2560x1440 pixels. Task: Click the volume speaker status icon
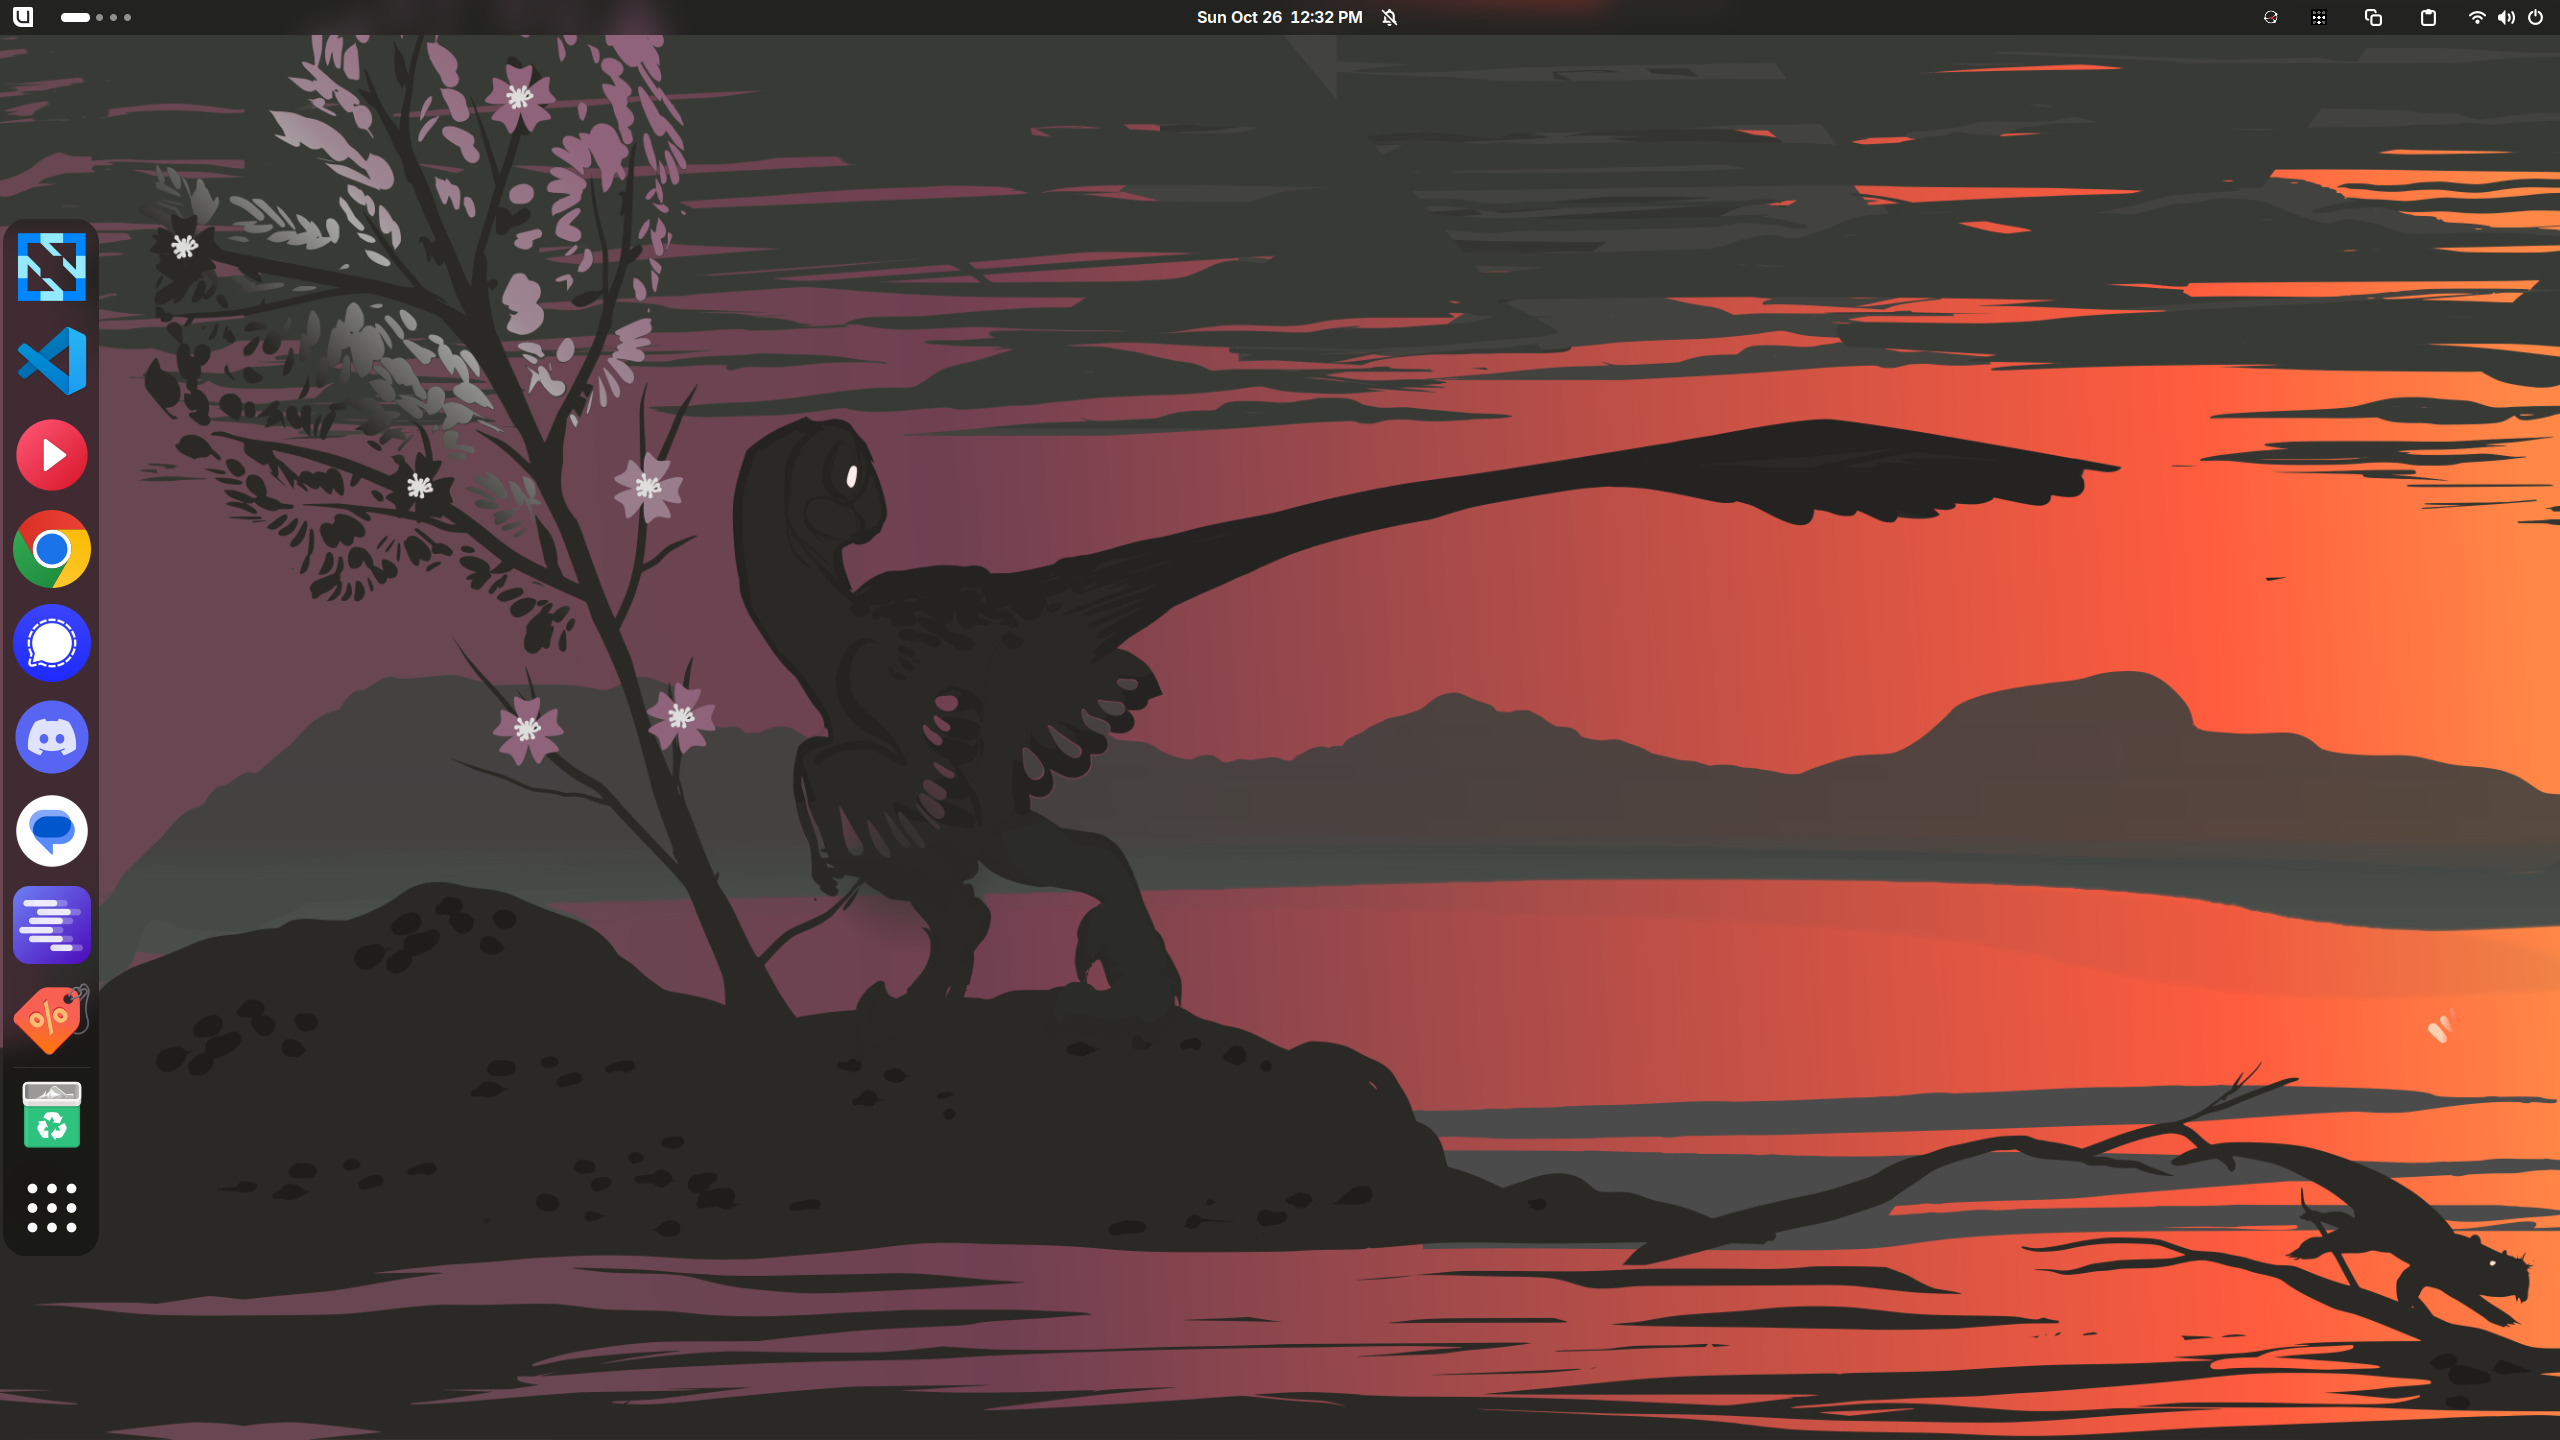click(x=2505, y=17)
